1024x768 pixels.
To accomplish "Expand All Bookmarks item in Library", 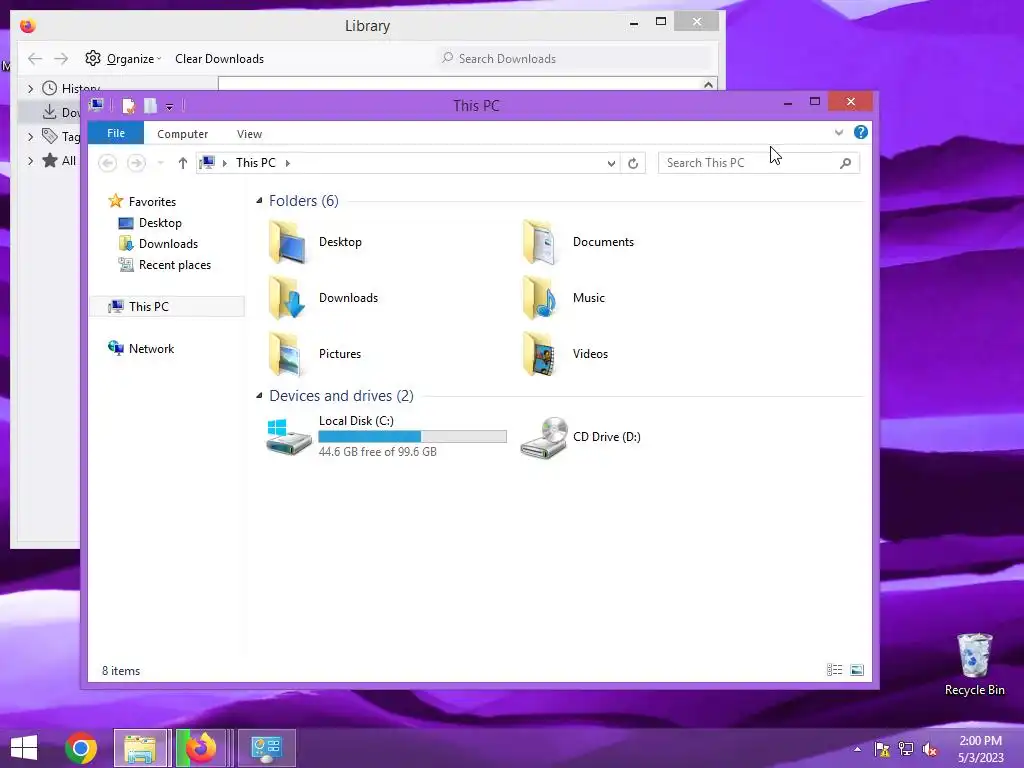I will [30, 161].
